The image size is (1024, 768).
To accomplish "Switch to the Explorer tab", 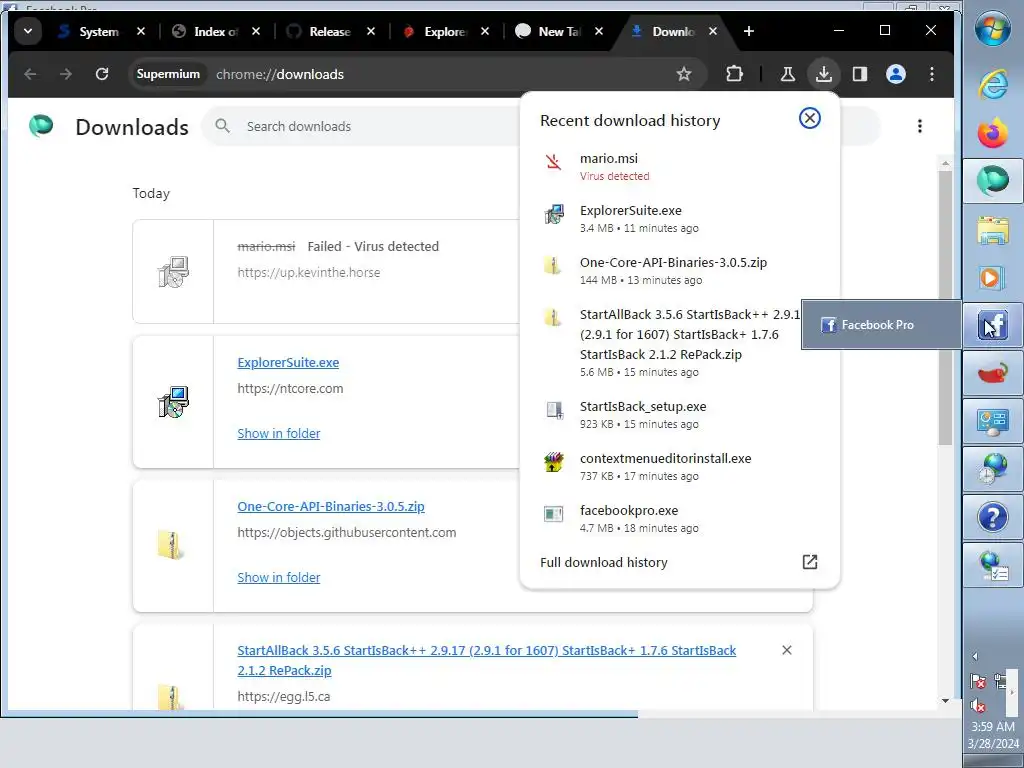I will [445, 31].
